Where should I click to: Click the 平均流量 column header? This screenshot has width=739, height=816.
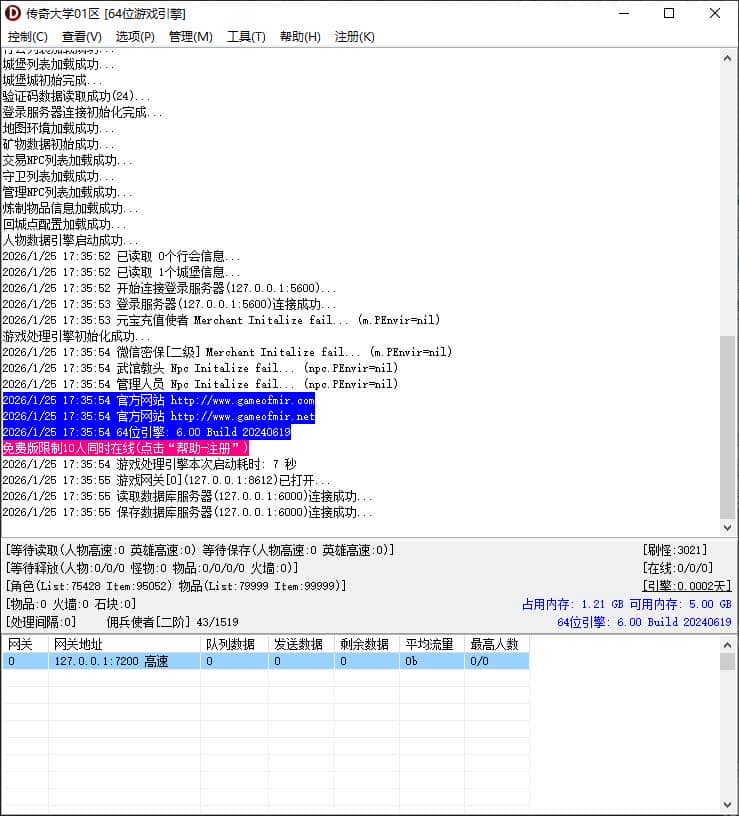tap(432, 644)
